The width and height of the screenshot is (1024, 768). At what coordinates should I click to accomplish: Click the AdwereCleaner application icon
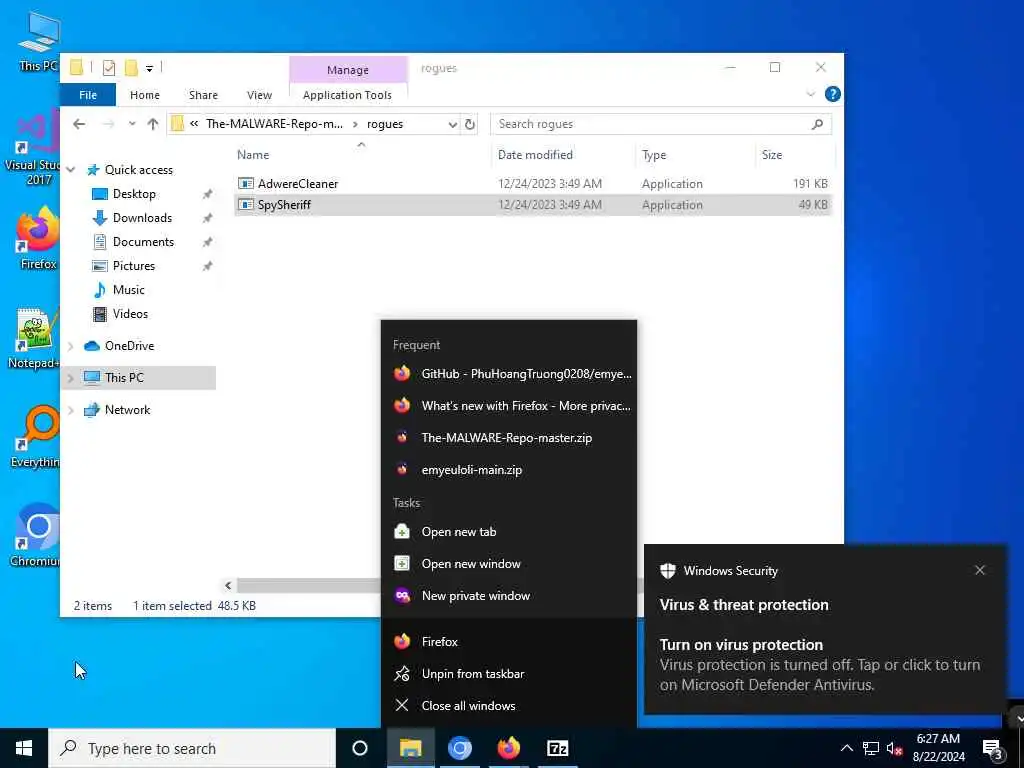coord(246,184)
